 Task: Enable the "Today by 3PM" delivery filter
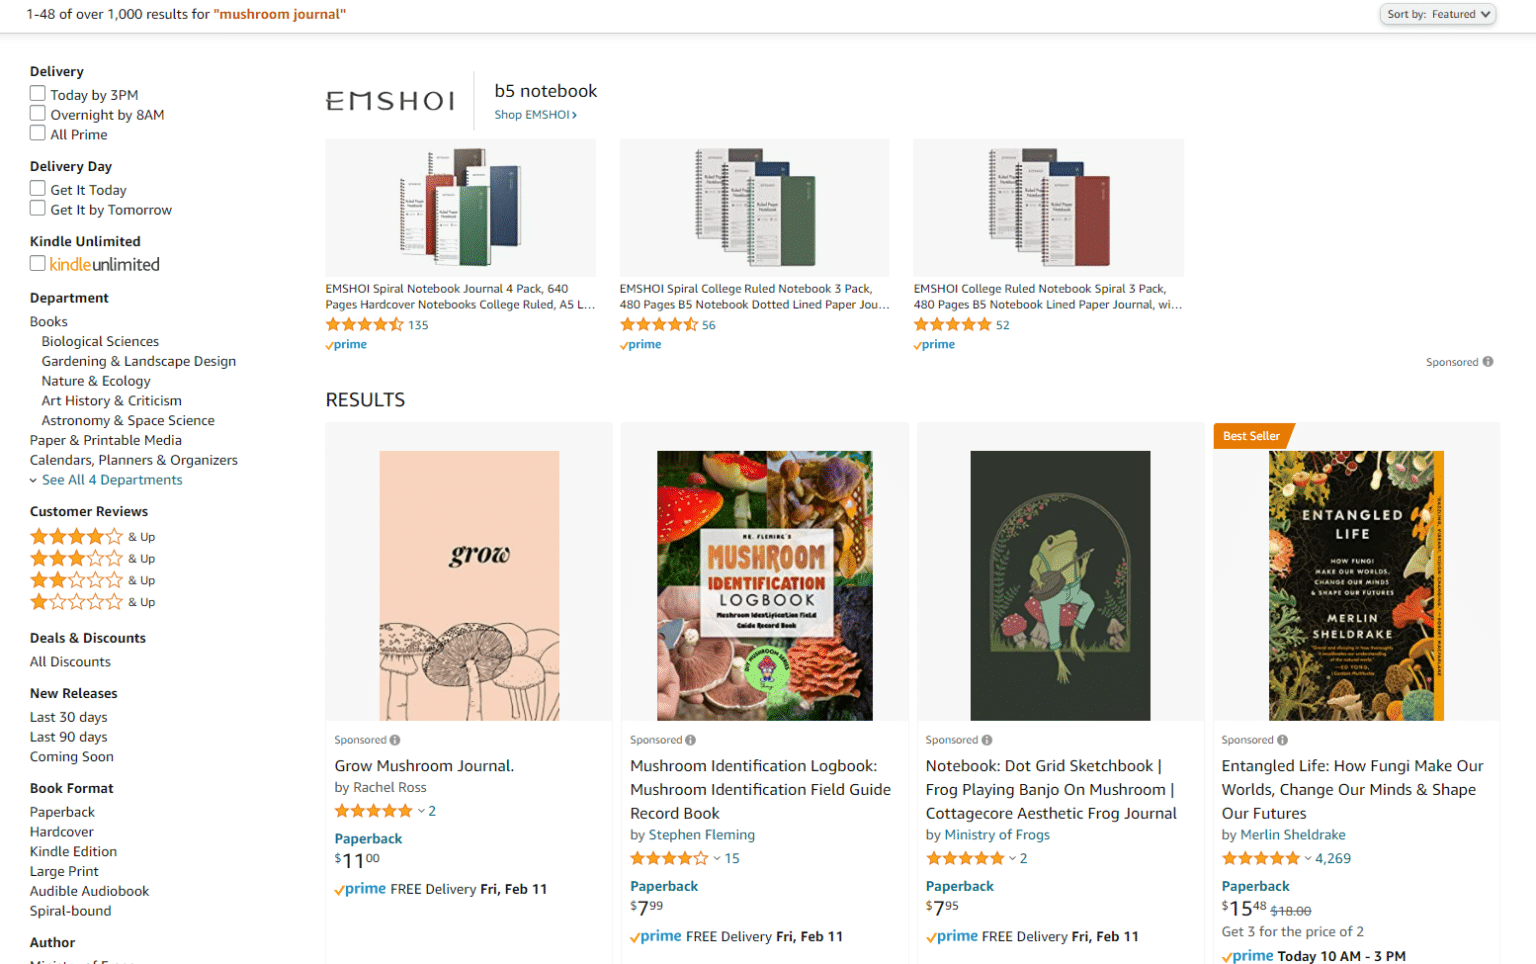[x=38, y=93]
